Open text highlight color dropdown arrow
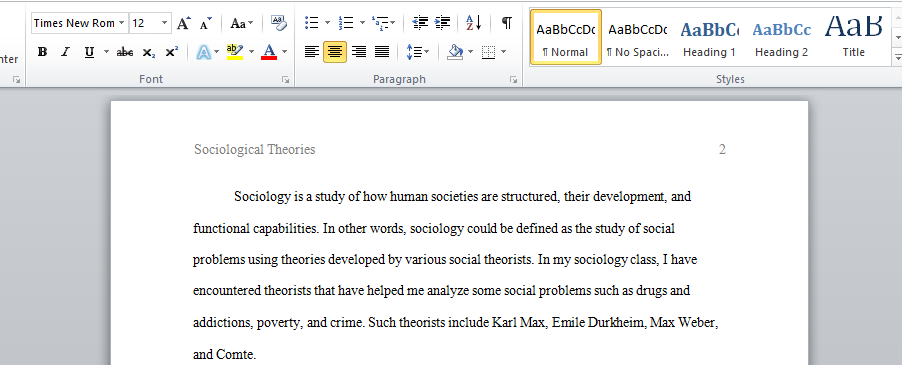The height and width of the screenshot is (365, 902). (x=251, y=52)
